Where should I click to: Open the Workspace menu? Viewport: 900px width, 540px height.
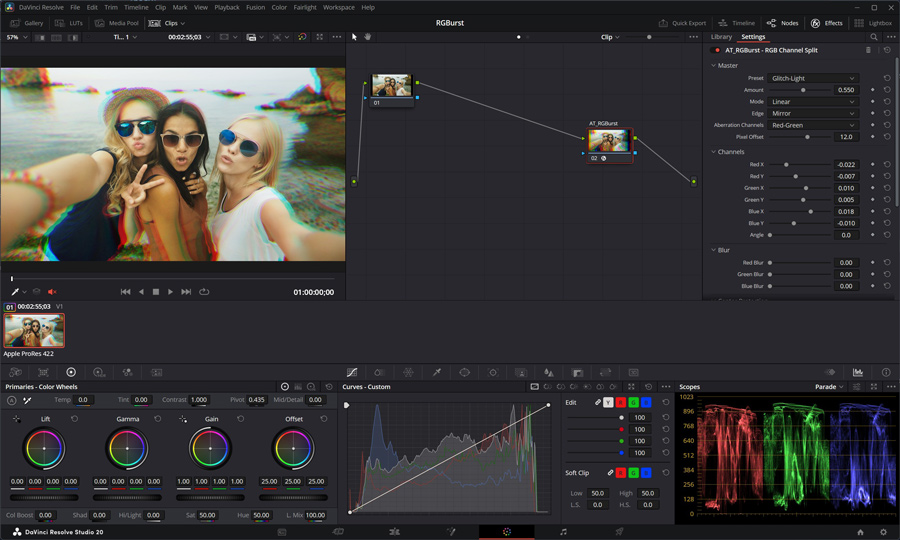click(339, 7)
